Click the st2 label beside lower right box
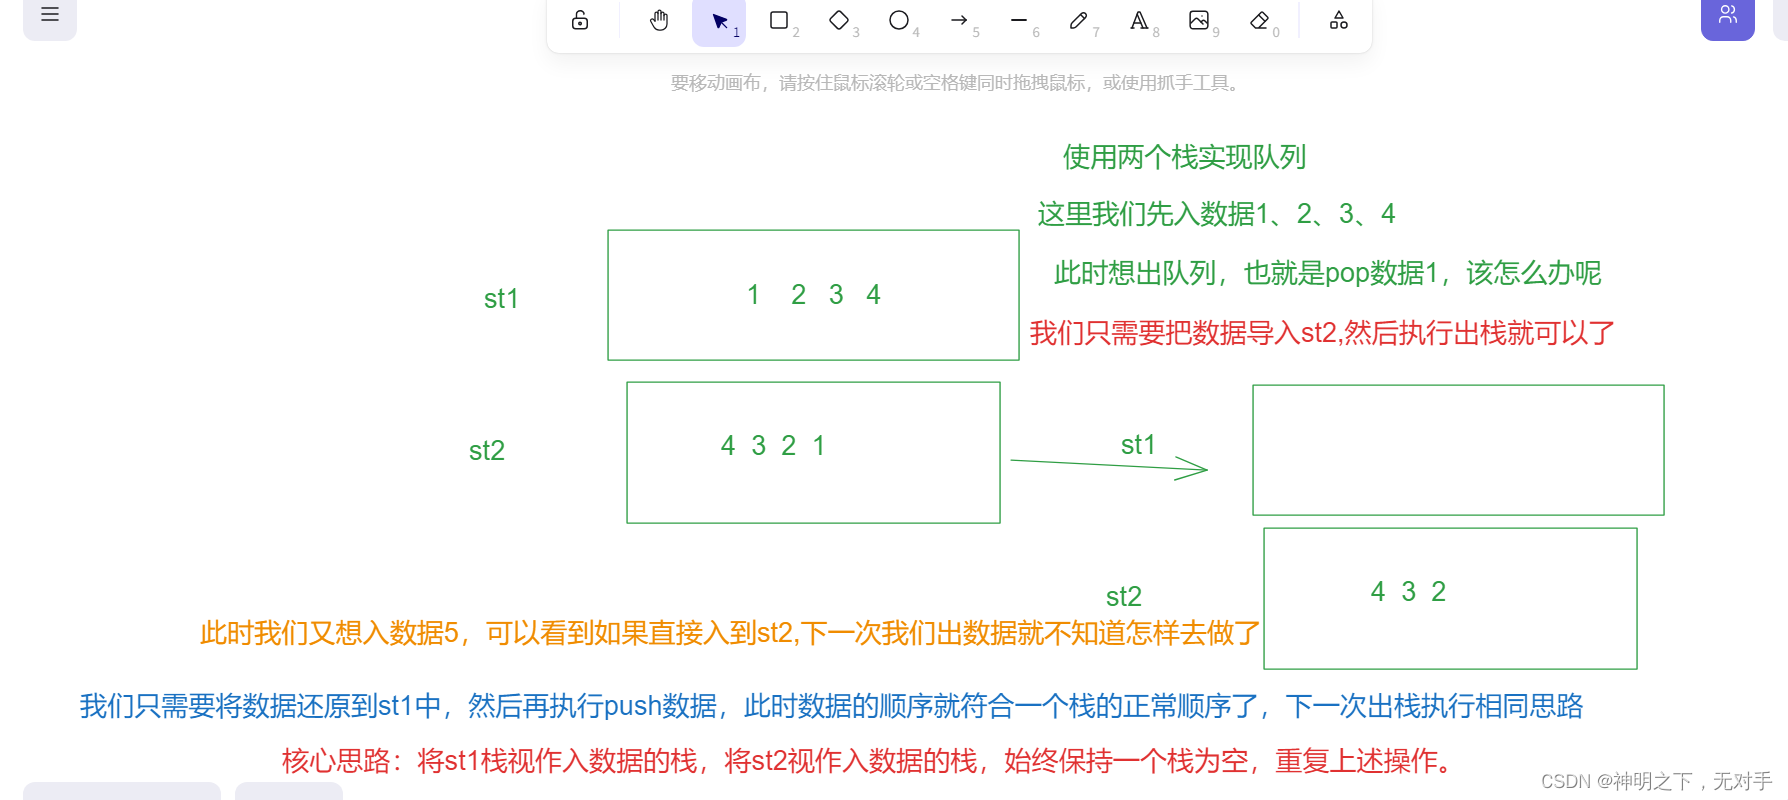Screen dimensions: 1788x800 coord(1124,597)
